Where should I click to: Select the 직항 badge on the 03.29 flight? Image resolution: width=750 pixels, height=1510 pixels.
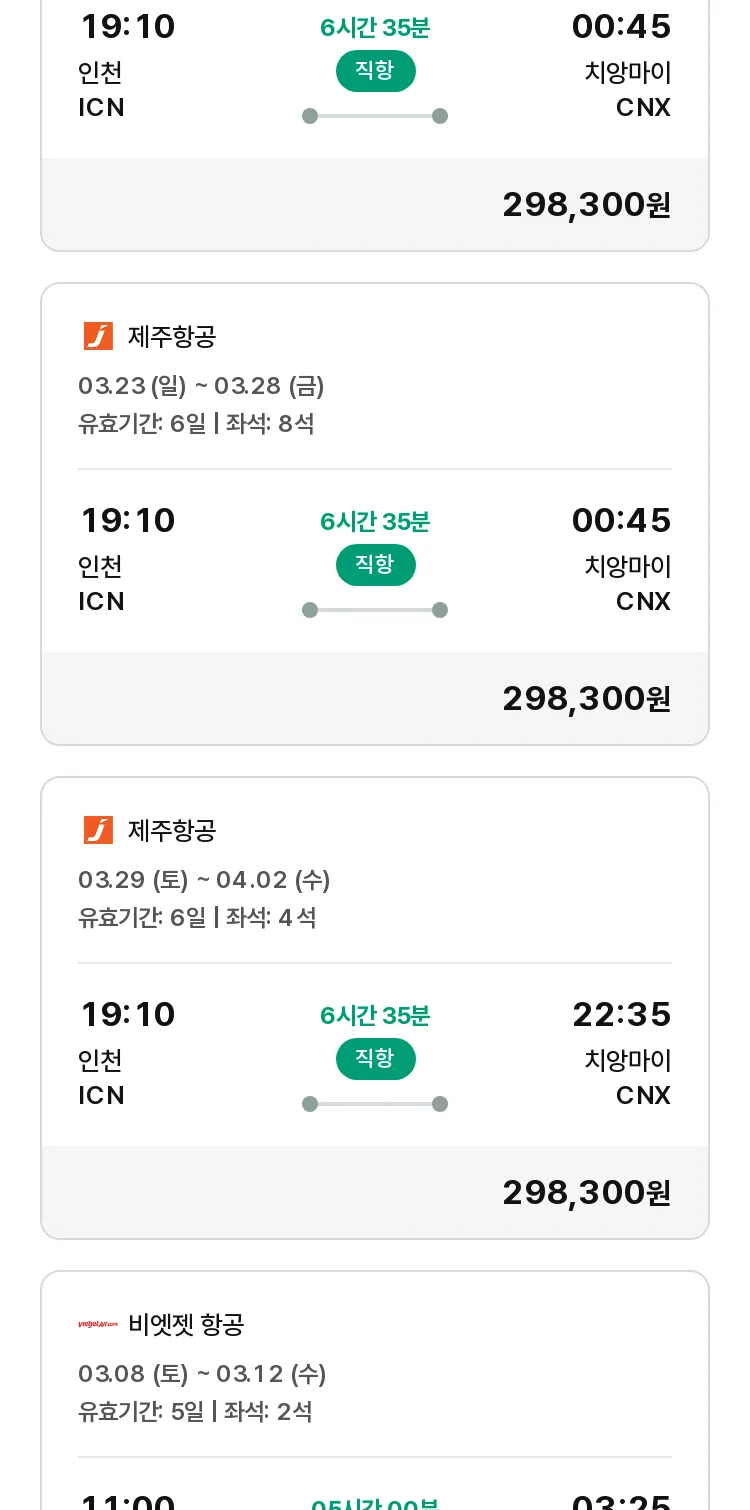coord(375,1059)
